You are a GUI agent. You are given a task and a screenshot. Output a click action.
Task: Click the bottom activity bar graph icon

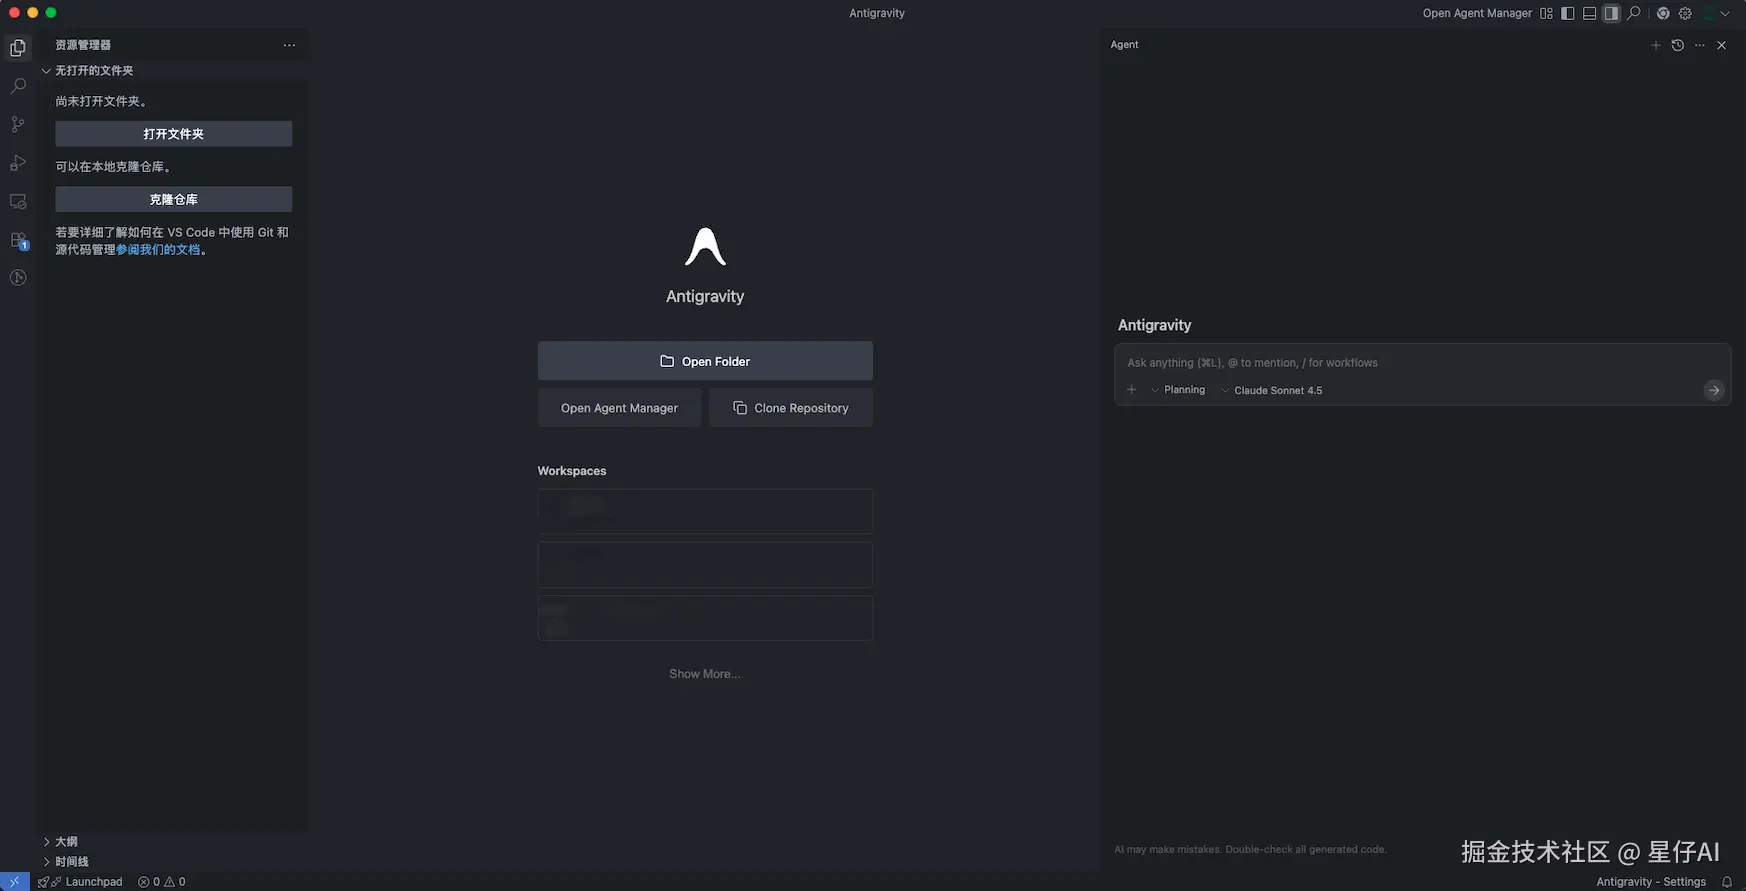(18, 278)
